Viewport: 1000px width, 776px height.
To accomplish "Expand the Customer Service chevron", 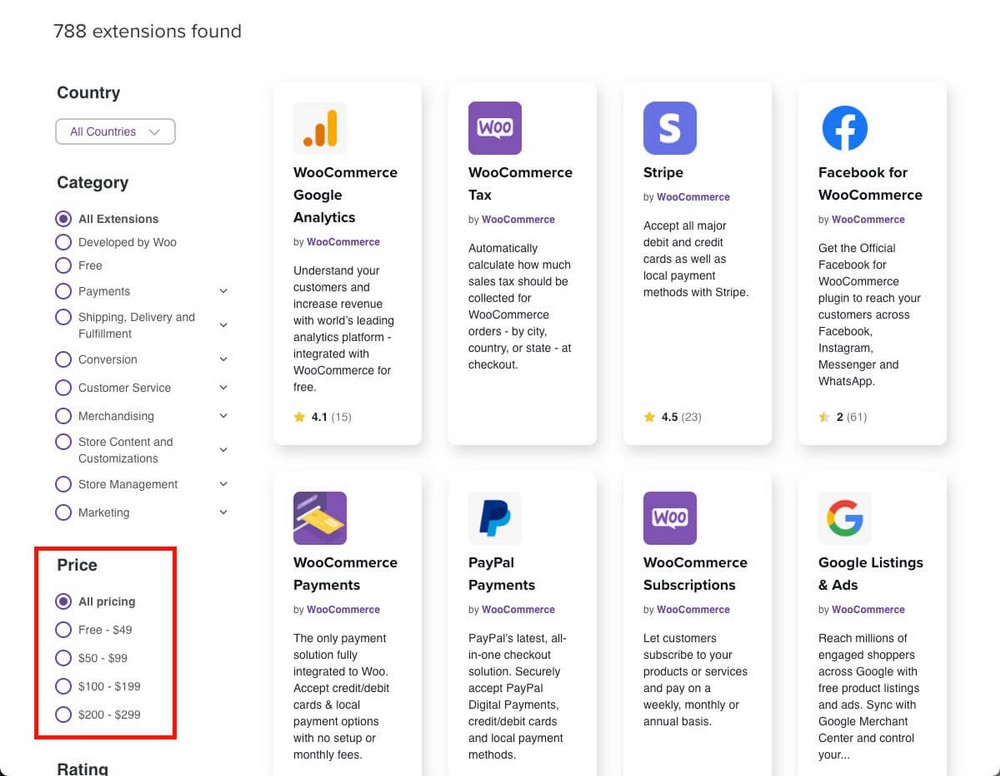I will click(223, 387).
